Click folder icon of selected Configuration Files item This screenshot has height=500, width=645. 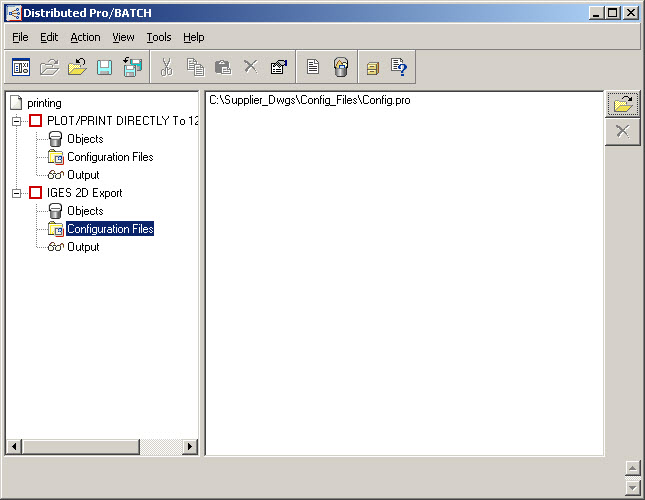click(56, 229)
